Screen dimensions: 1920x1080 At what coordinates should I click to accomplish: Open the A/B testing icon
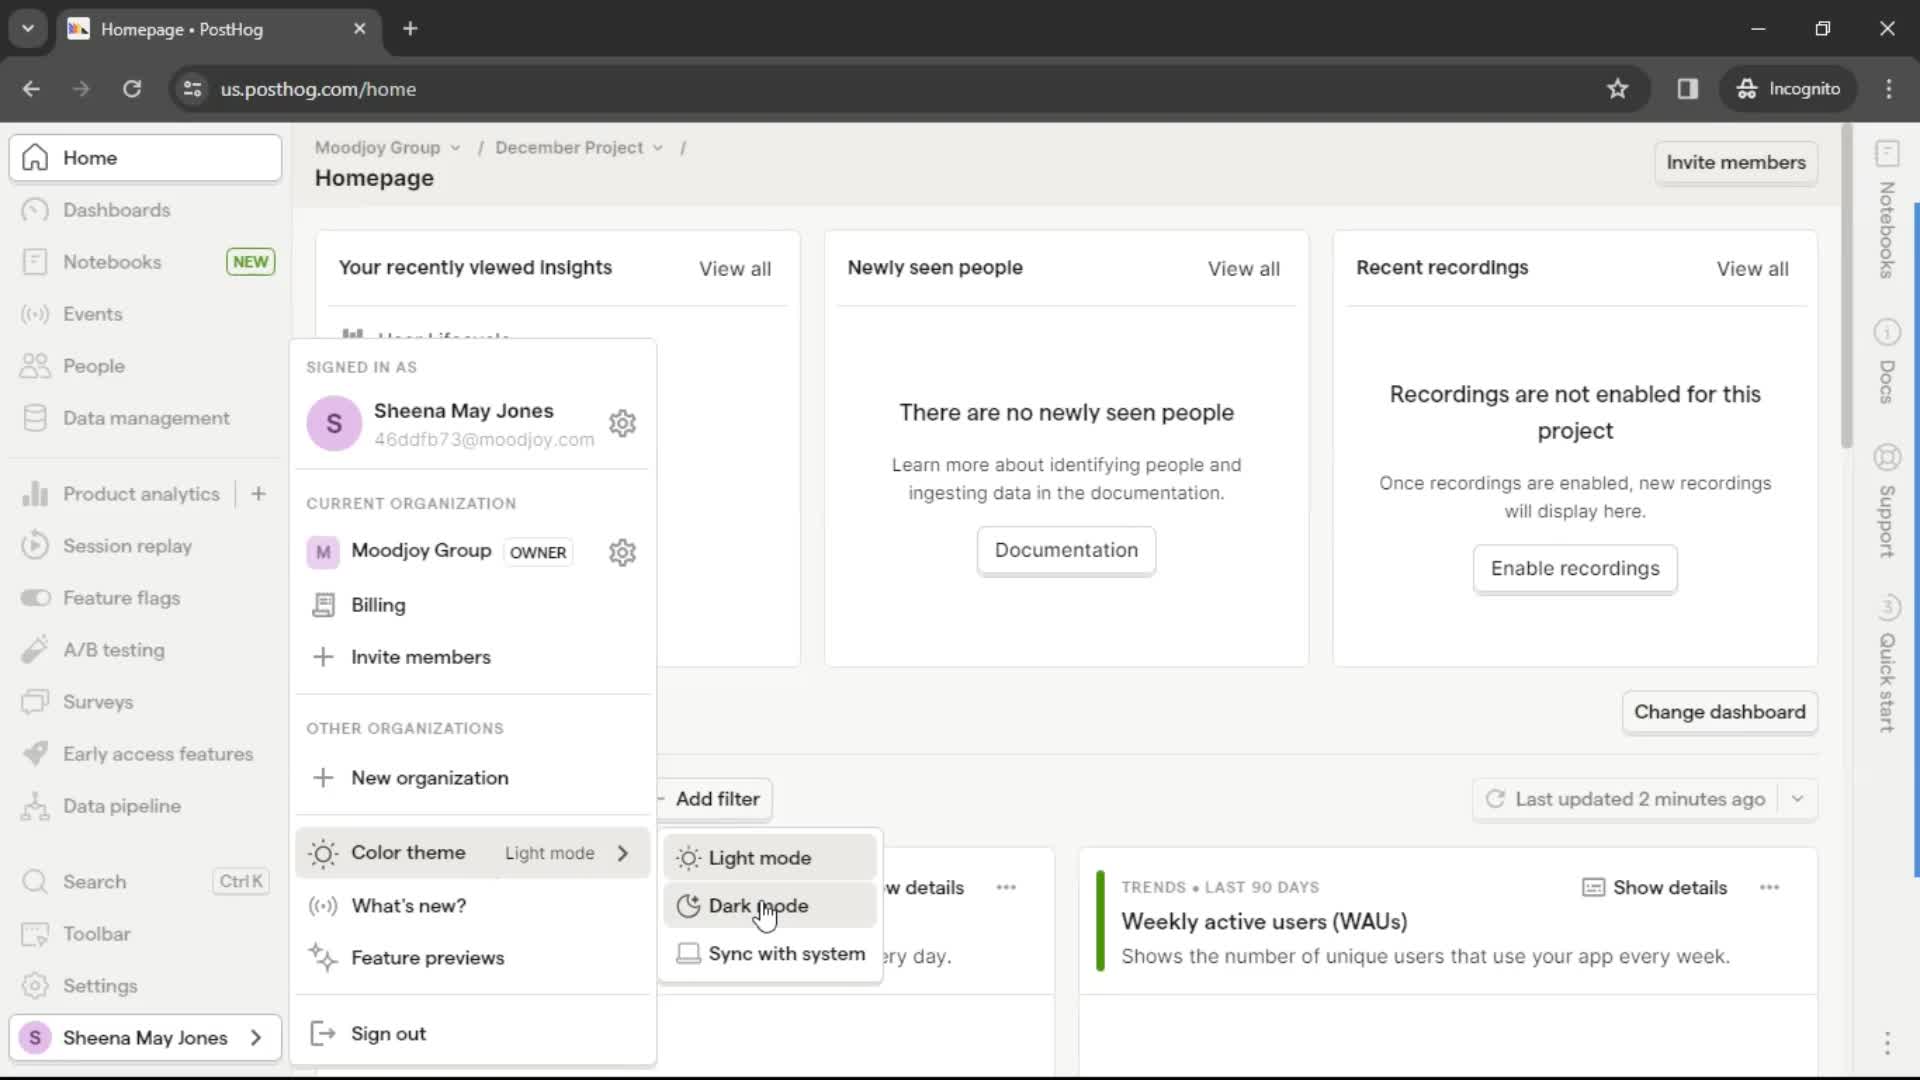pyautogui.click(x=35, y=650)
